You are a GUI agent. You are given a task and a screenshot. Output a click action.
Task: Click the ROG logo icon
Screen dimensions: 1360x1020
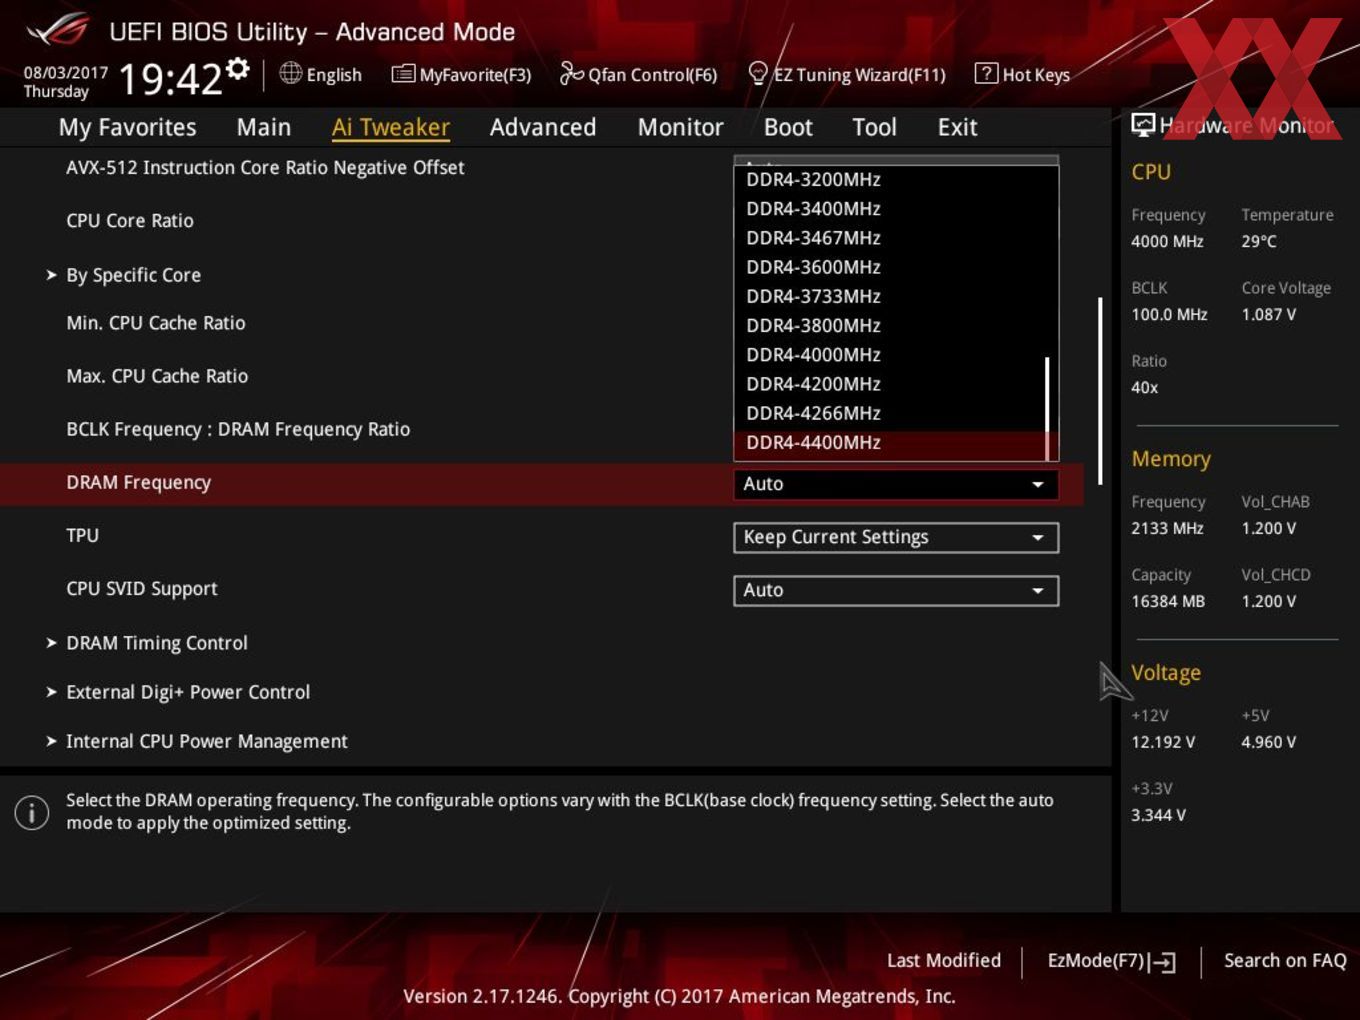58,30
